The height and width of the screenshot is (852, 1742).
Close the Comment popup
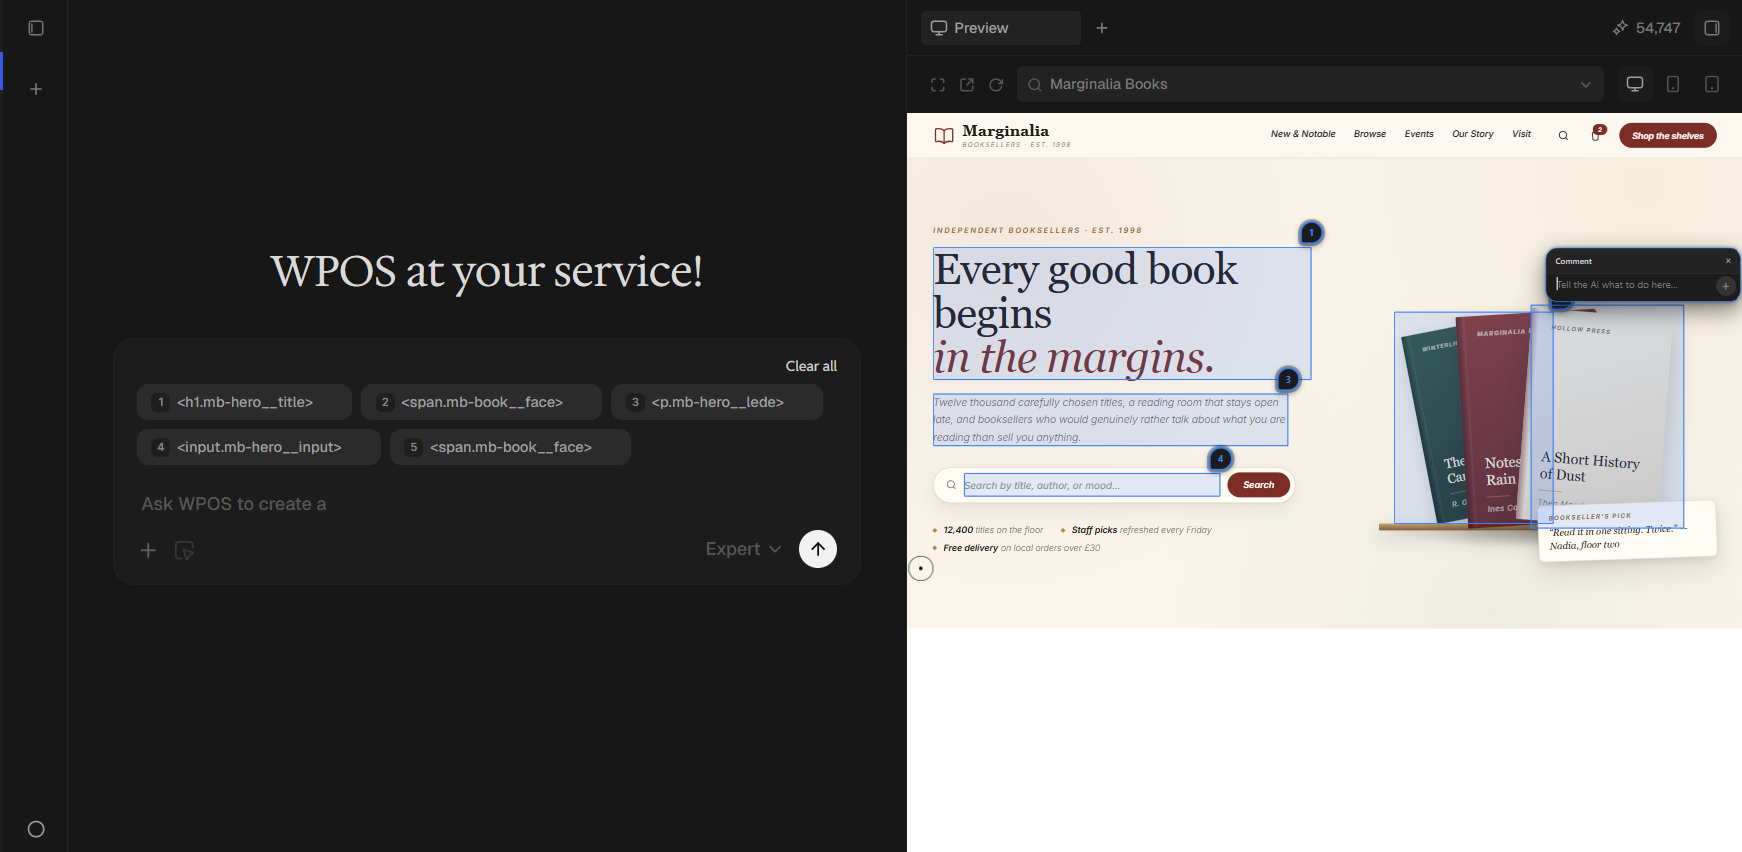(x=1728, y=261)
